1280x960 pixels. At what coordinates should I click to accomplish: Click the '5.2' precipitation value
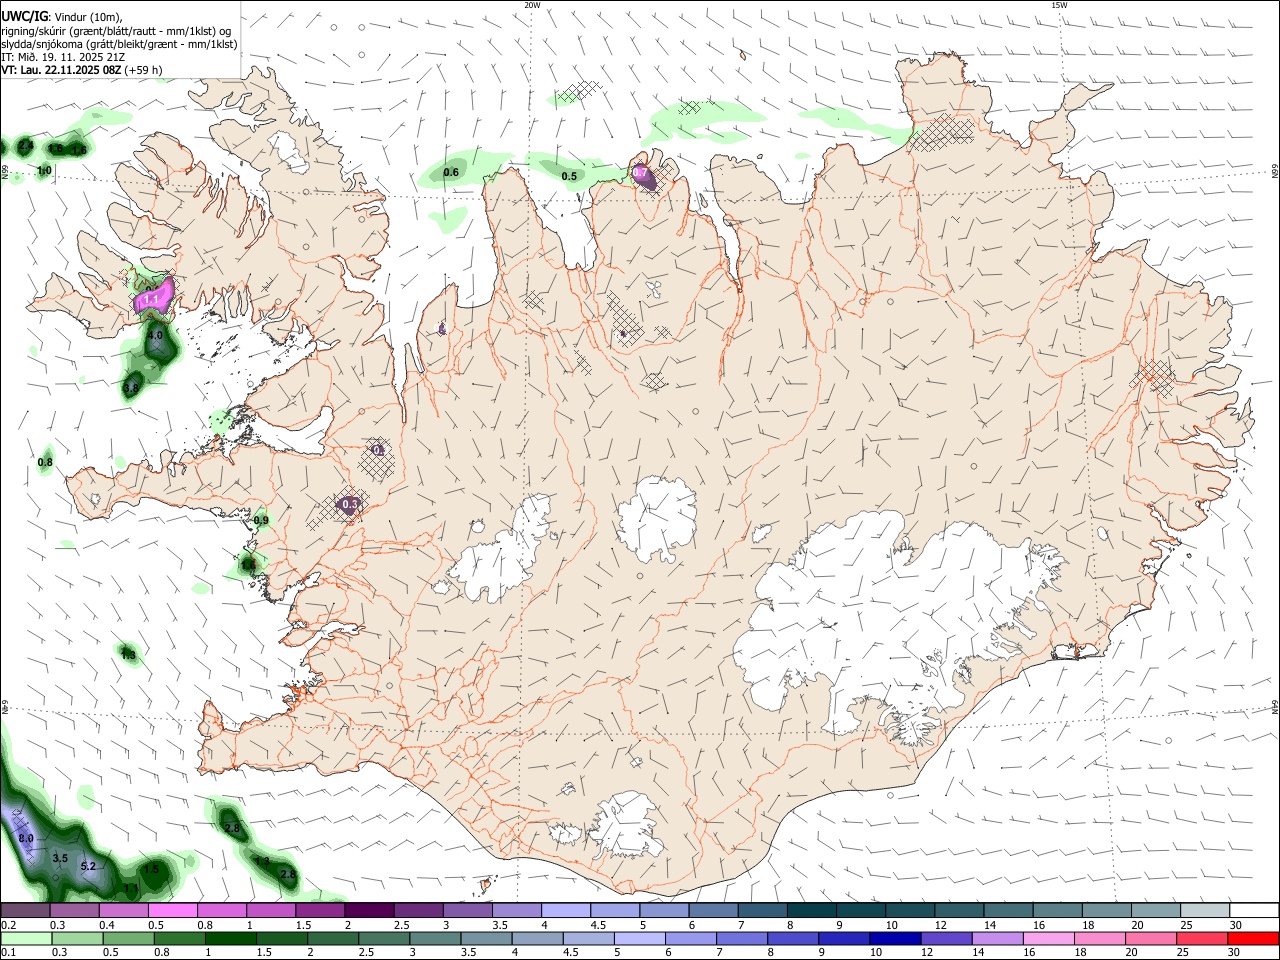click(x=88, y=866)
